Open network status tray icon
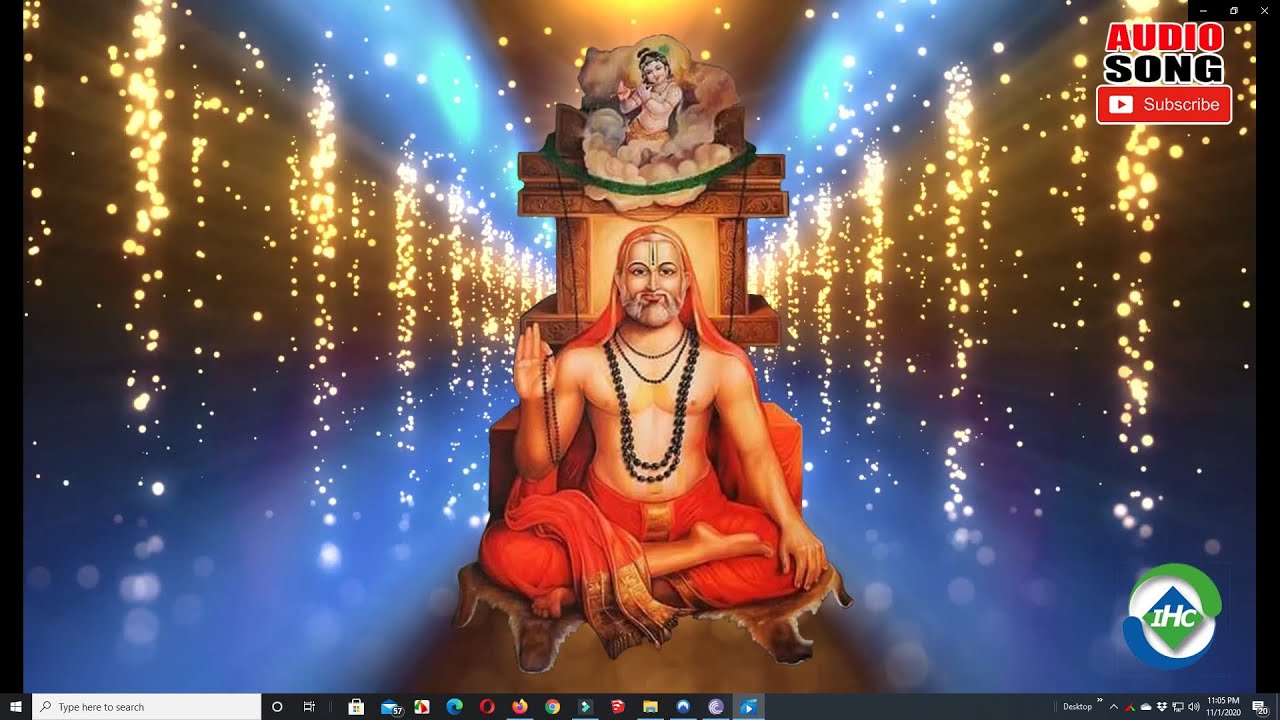 (1178, 707)
